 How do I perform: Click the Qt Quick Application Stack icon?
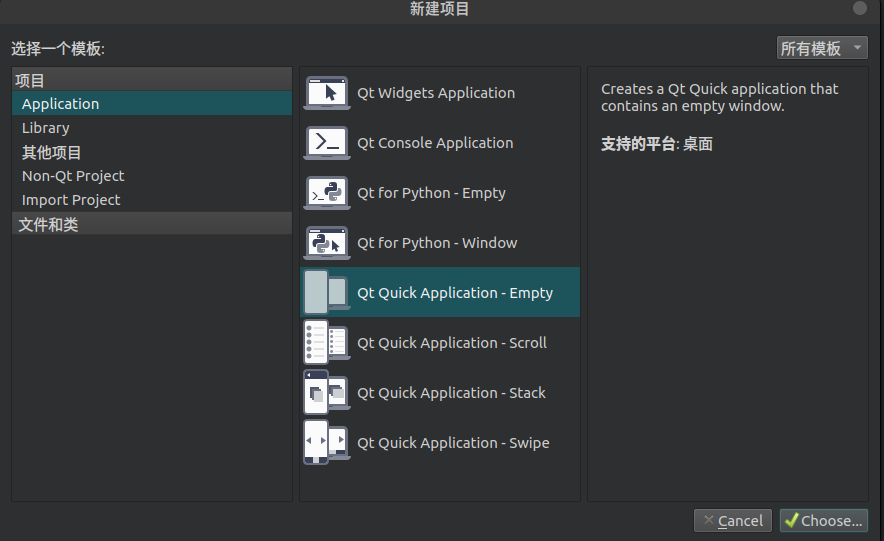pyautogui.click(x=327, y=393)
